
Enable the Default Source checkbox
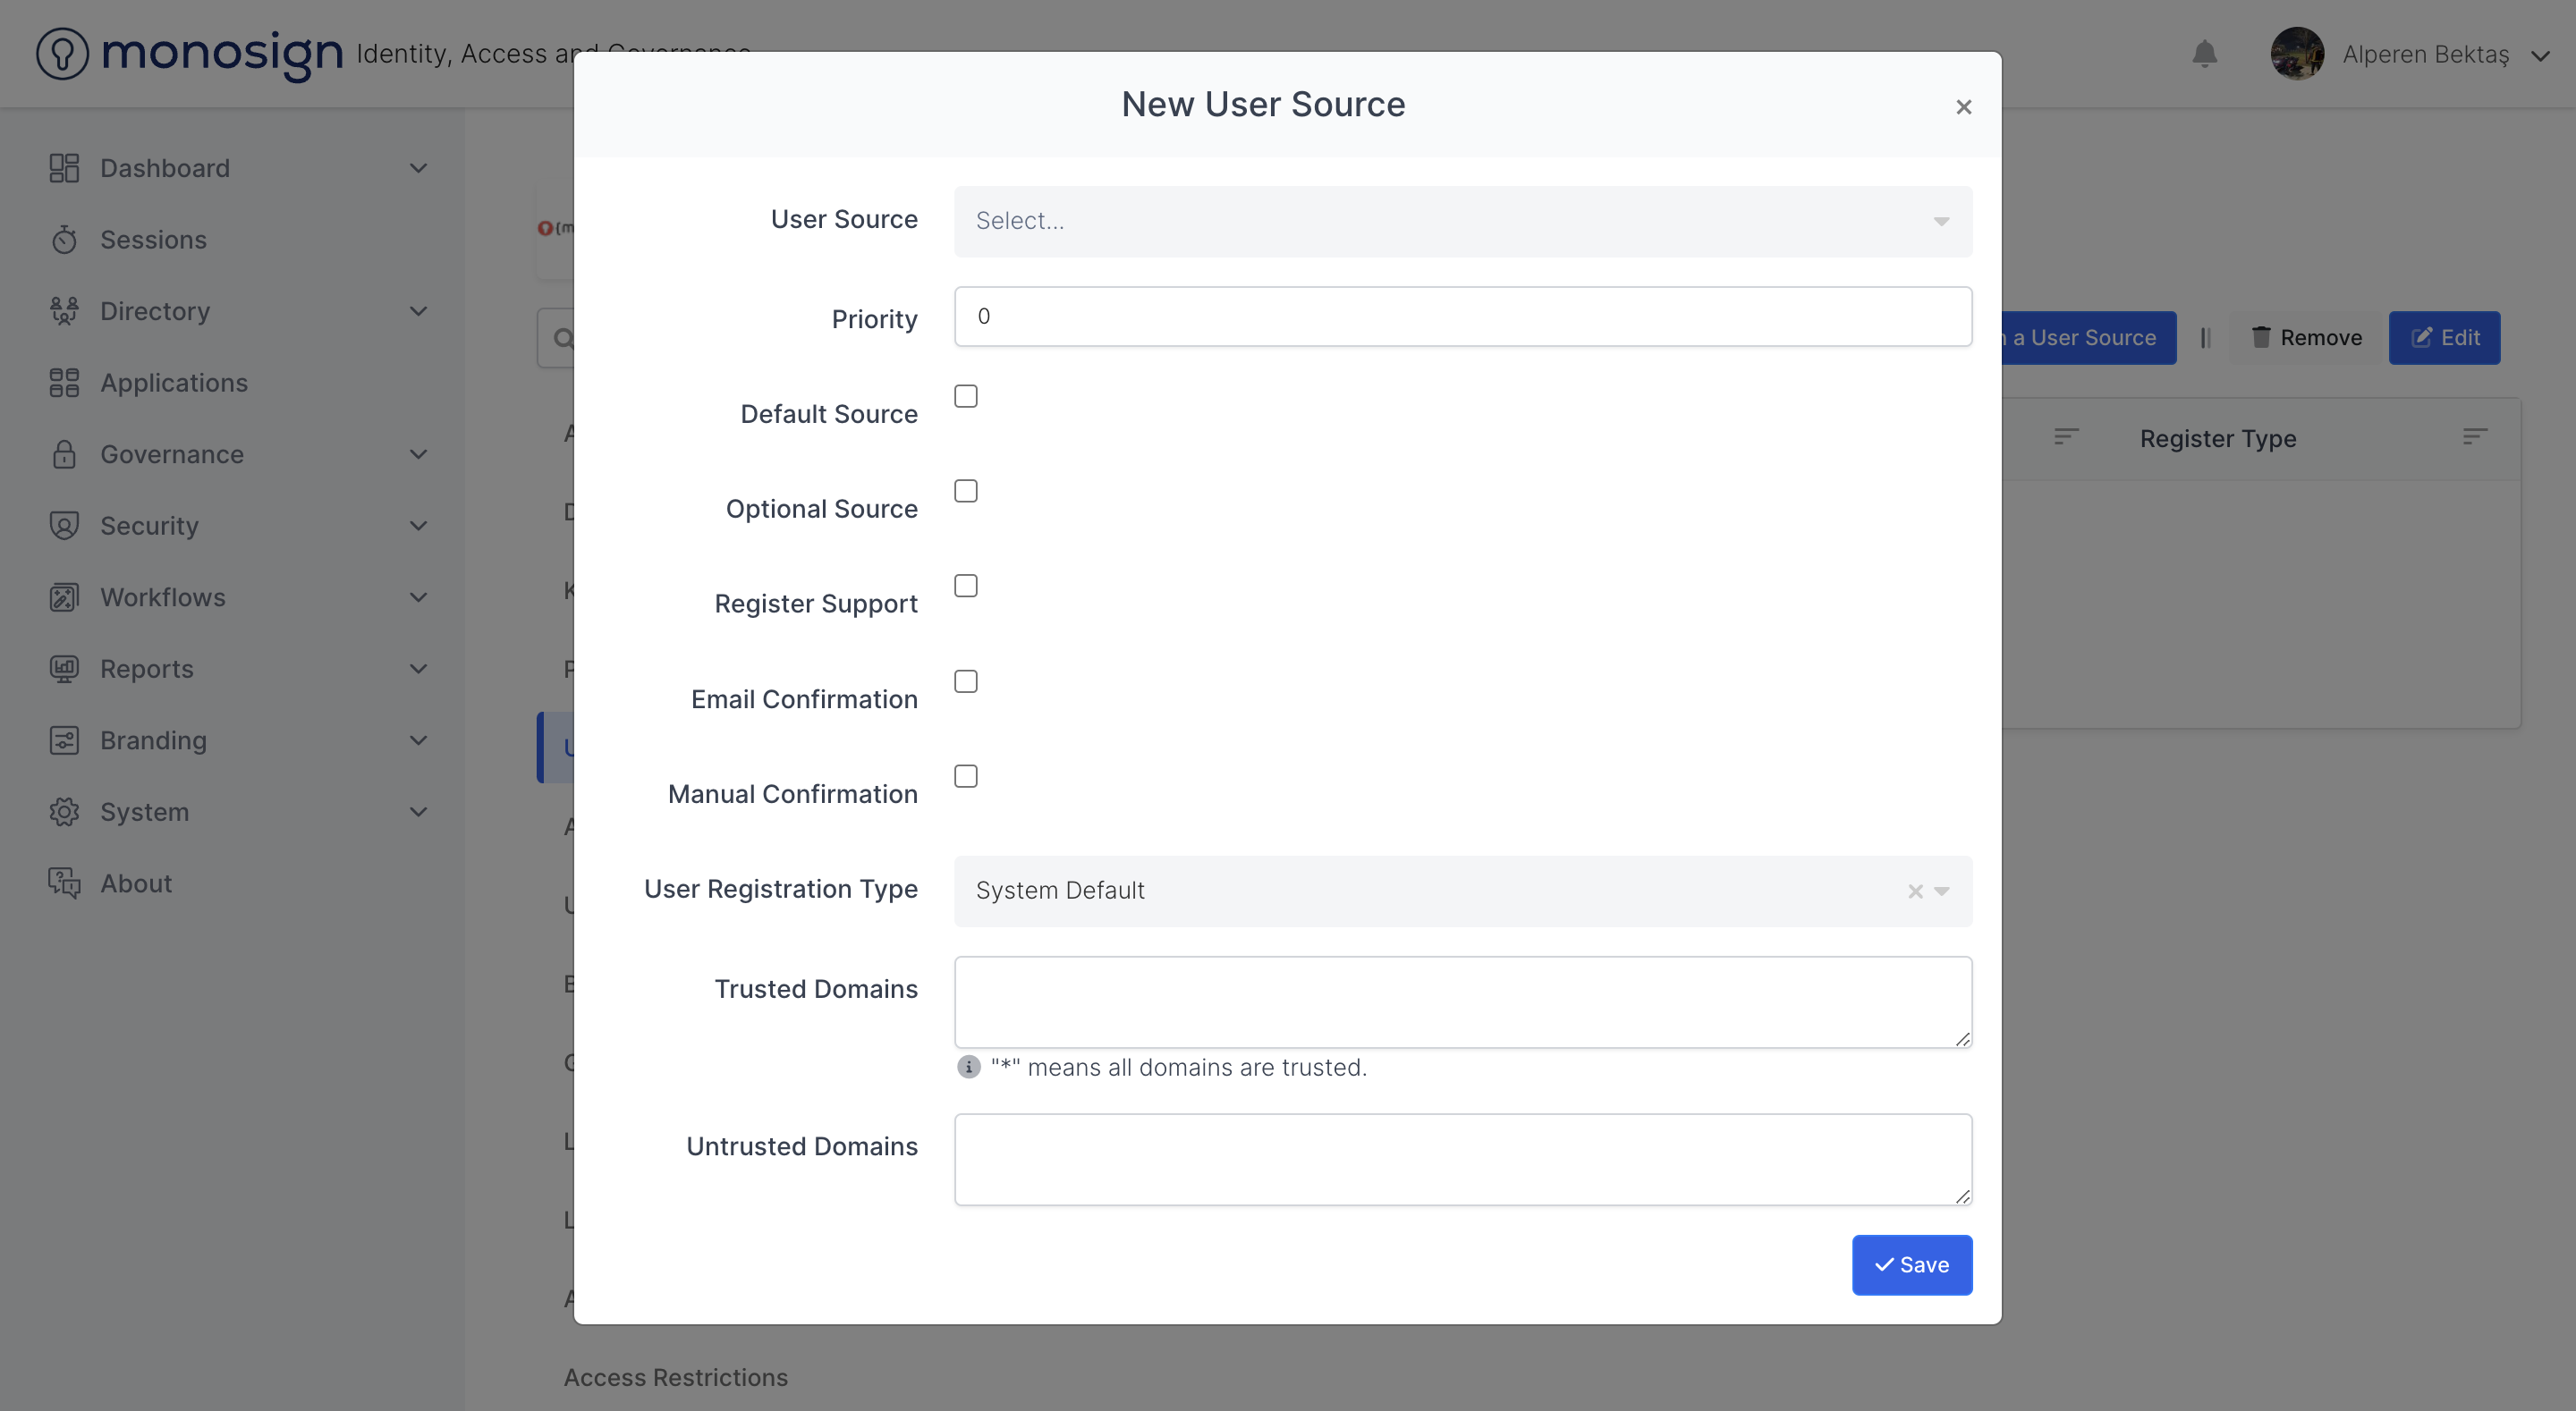[965, 397]
